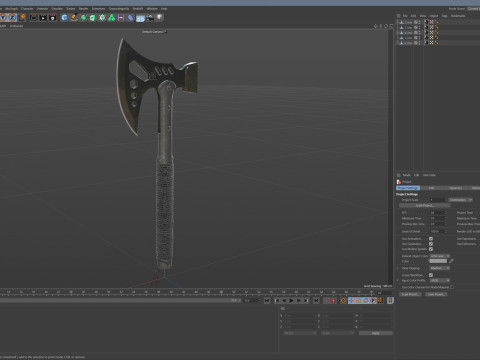Click the green Extrude generator icon

(93, 17)
